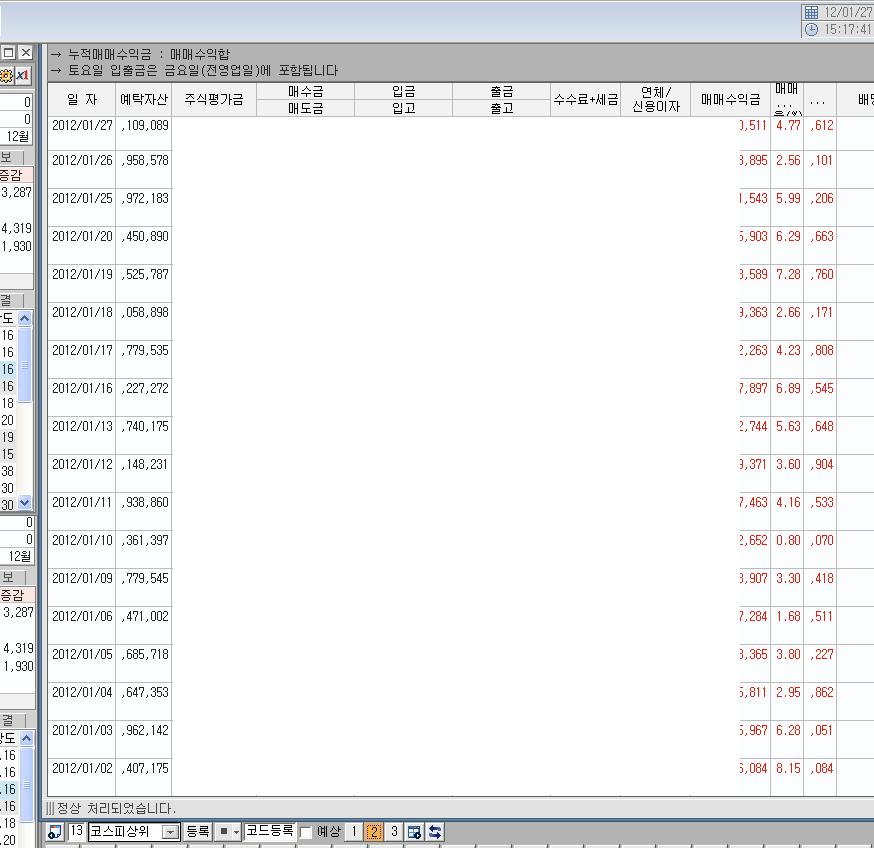Image resolution: width=874 pixels, height=848 pixels.
Task: Click the 연체/신용이자 column header
Action: pos(656,100)
